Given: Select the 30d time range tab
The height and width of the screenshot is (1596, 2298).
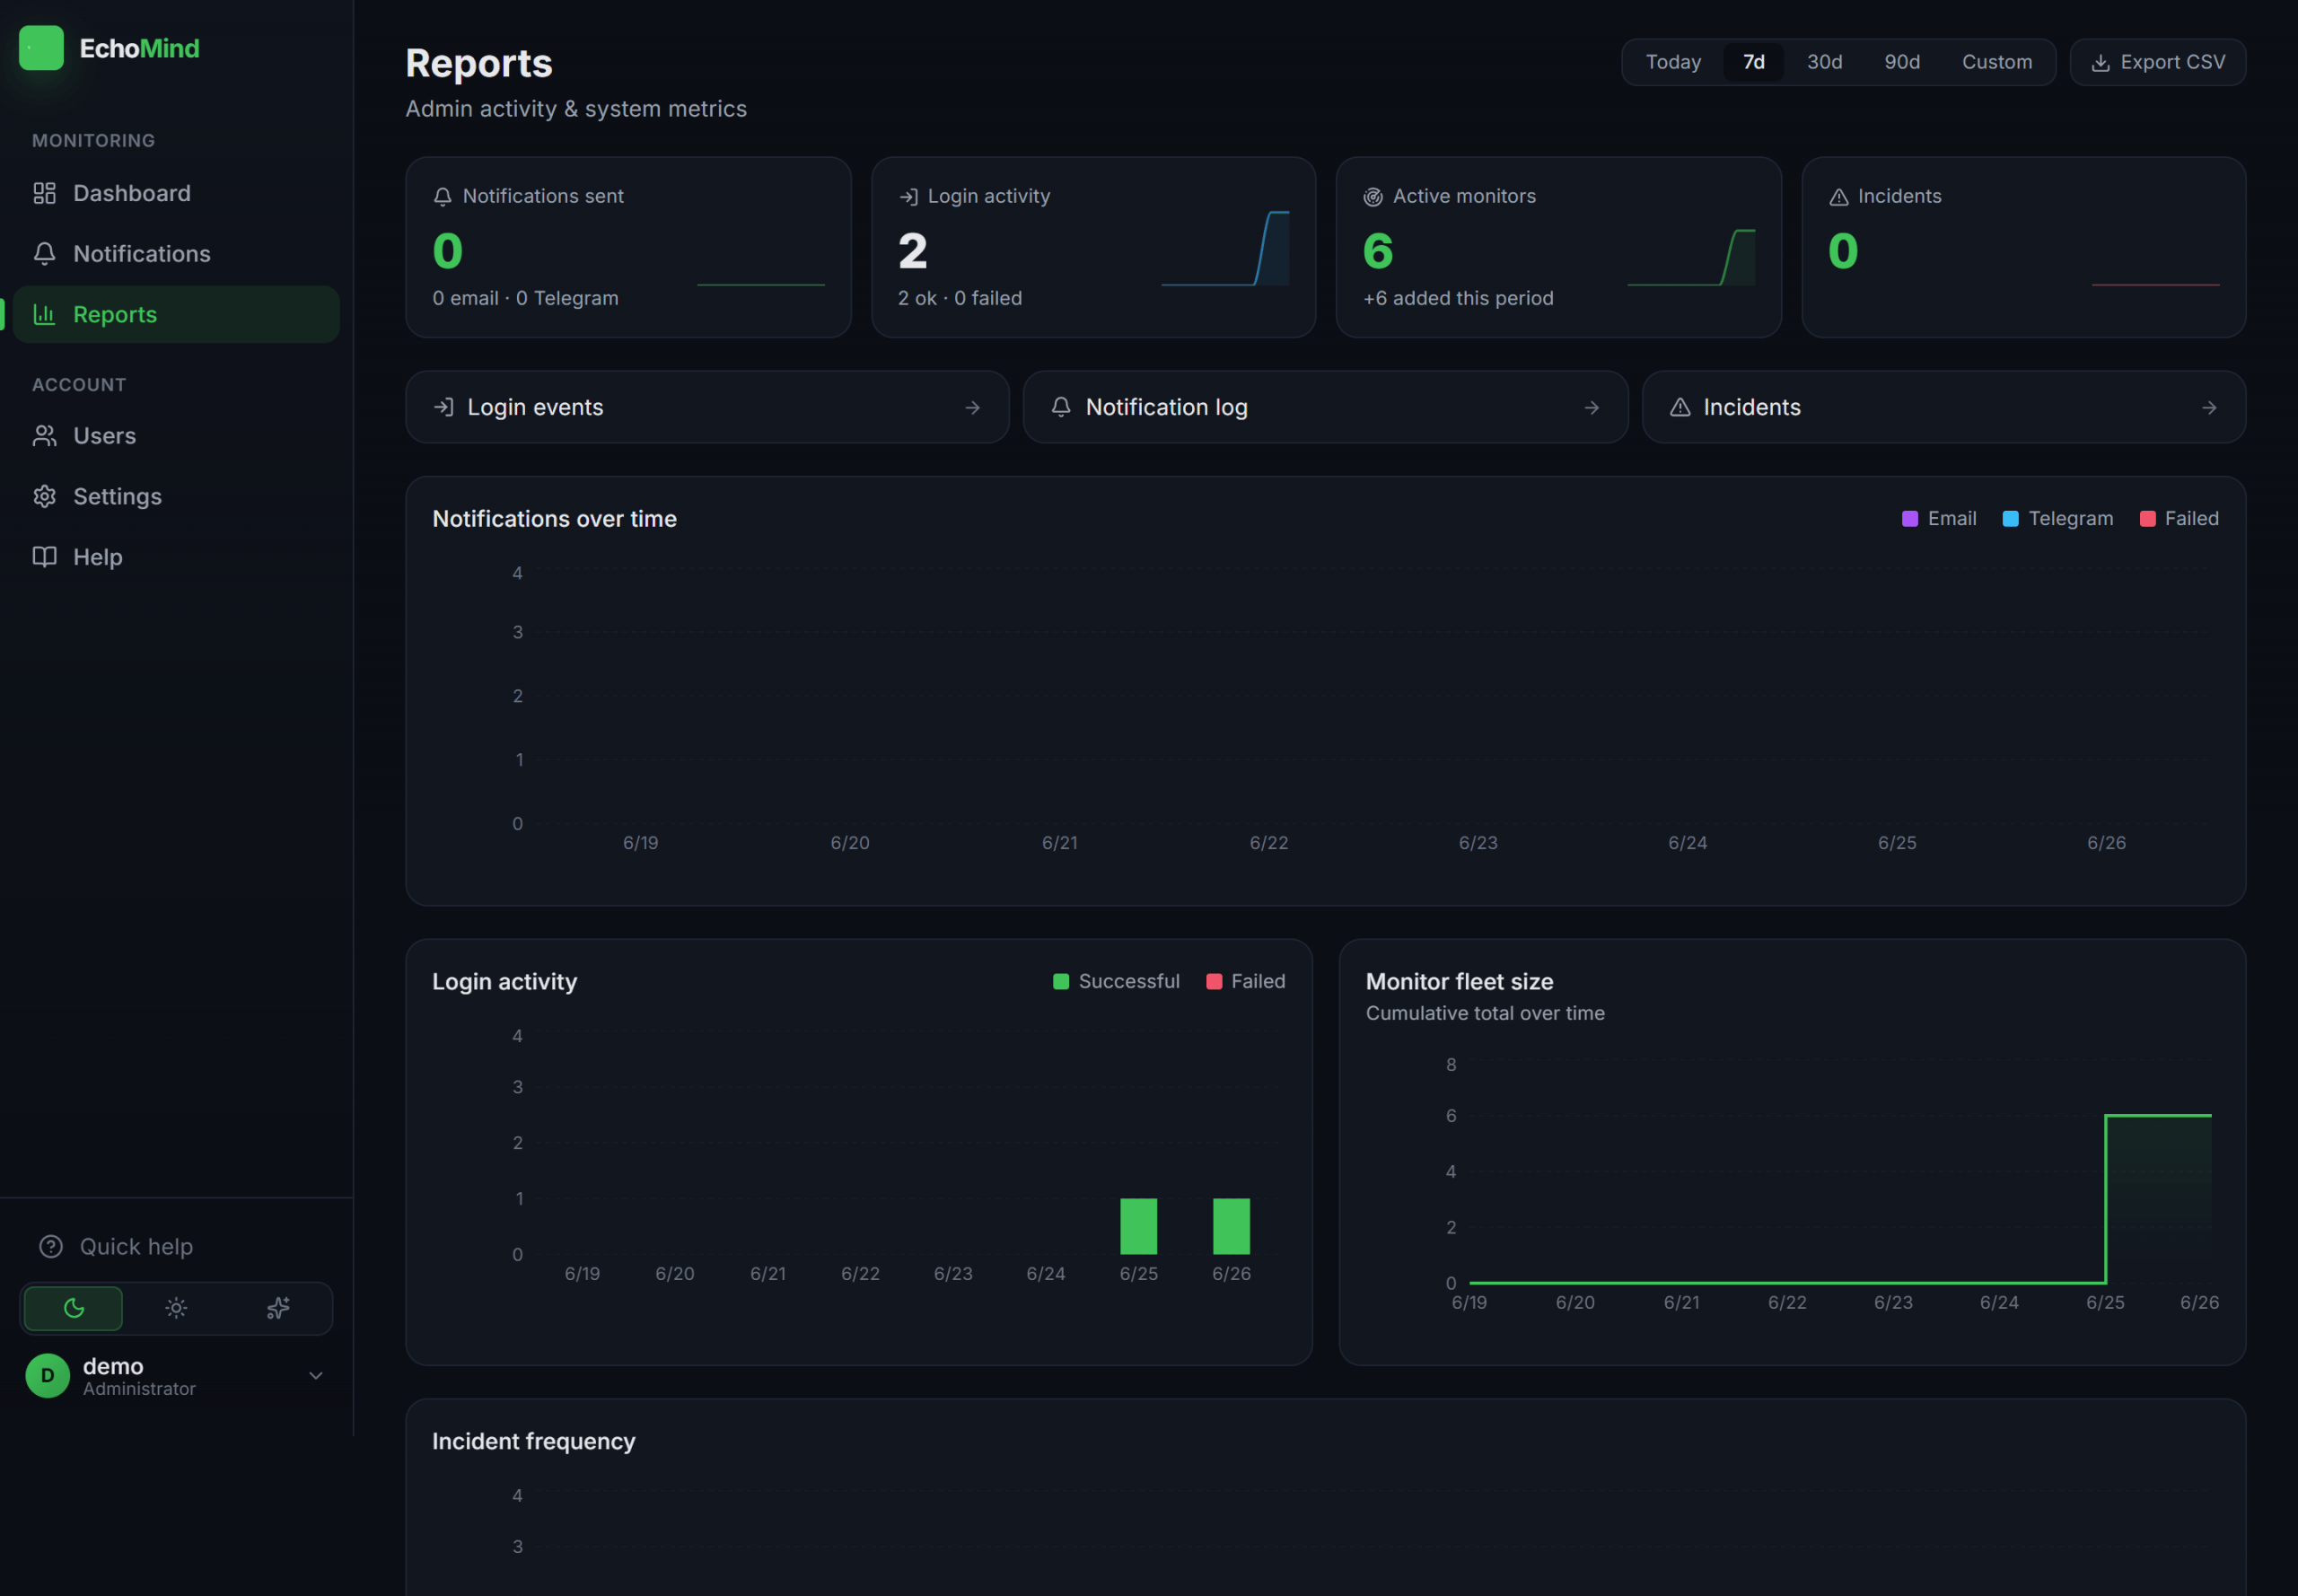Looking at the screenshot, I should [1824, 62].
